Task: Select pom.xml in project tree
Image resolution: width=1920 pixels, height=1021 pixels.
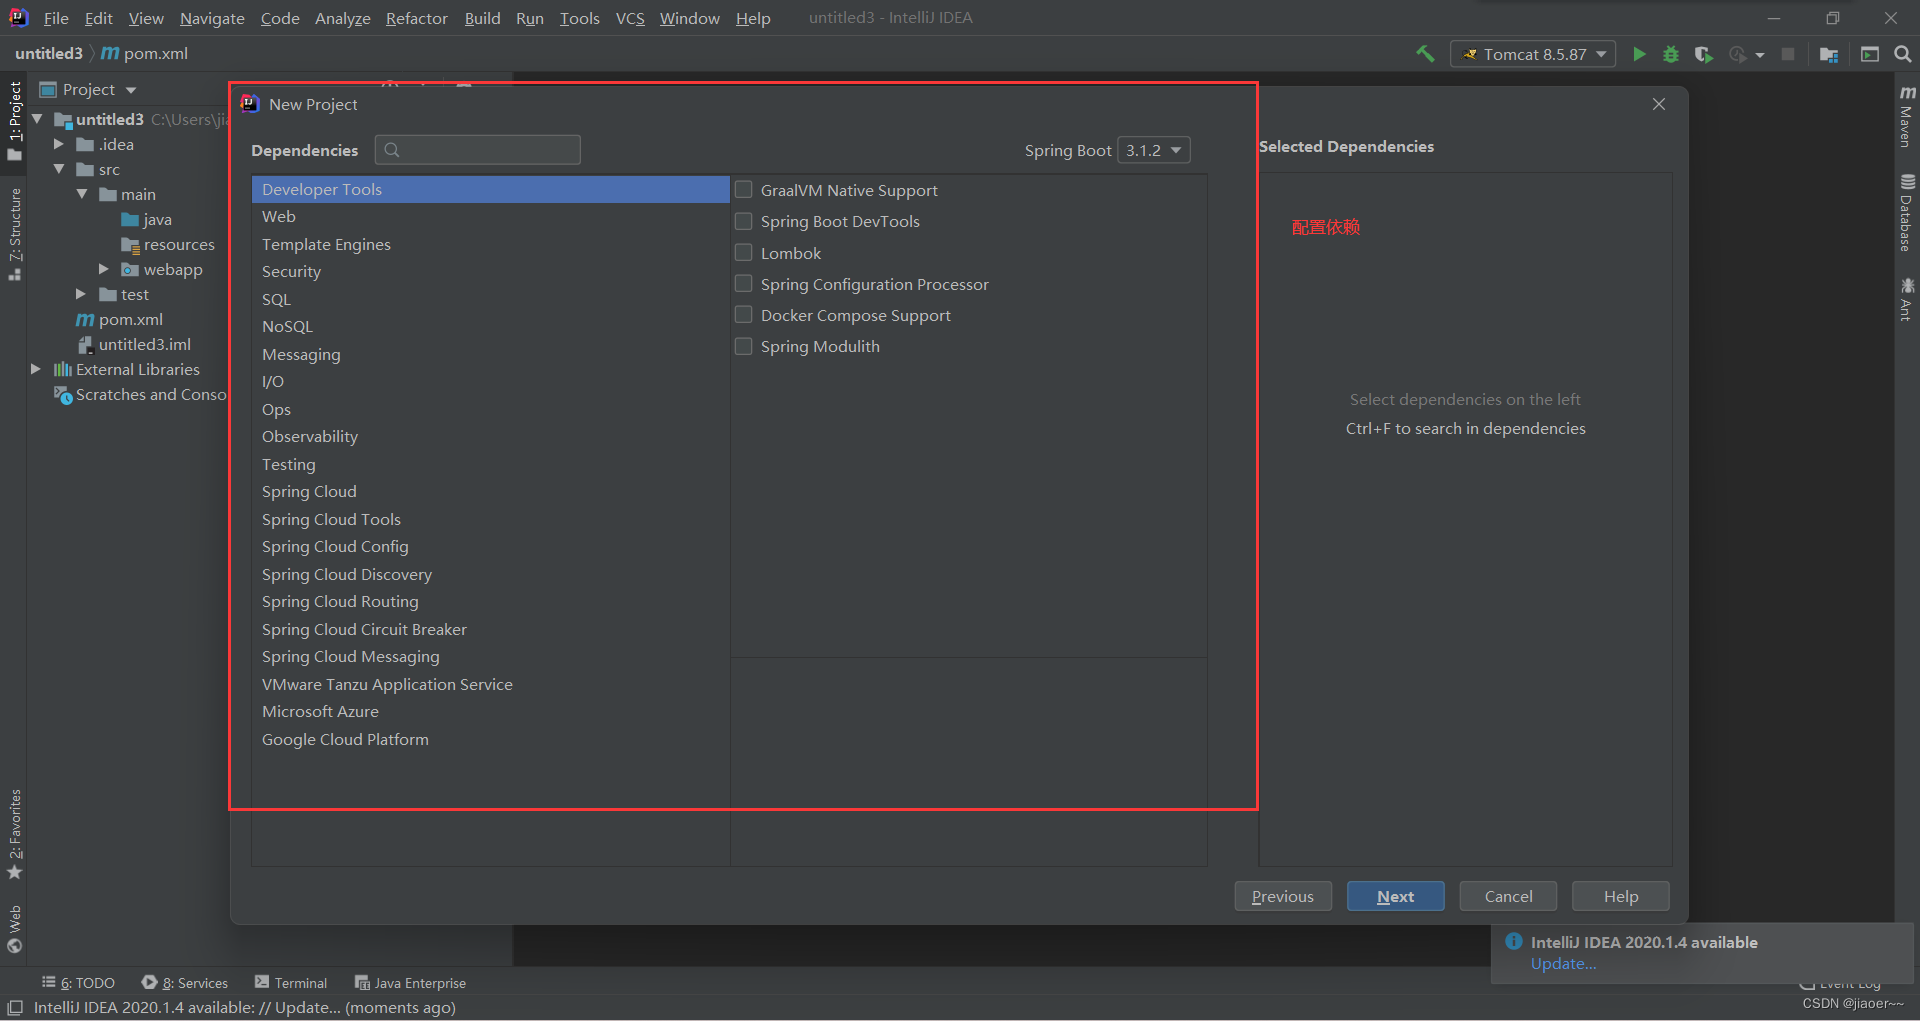Action: (120, 319)
